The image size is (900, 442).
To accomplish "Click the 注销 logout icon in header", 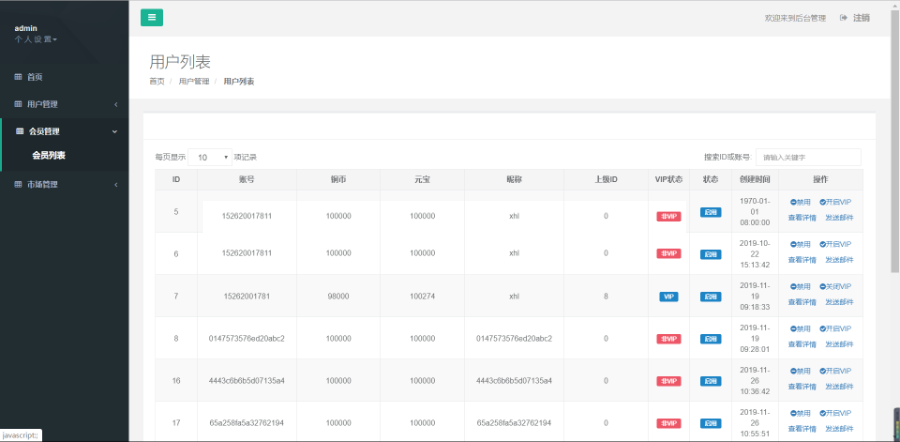I will pos(844,18).
